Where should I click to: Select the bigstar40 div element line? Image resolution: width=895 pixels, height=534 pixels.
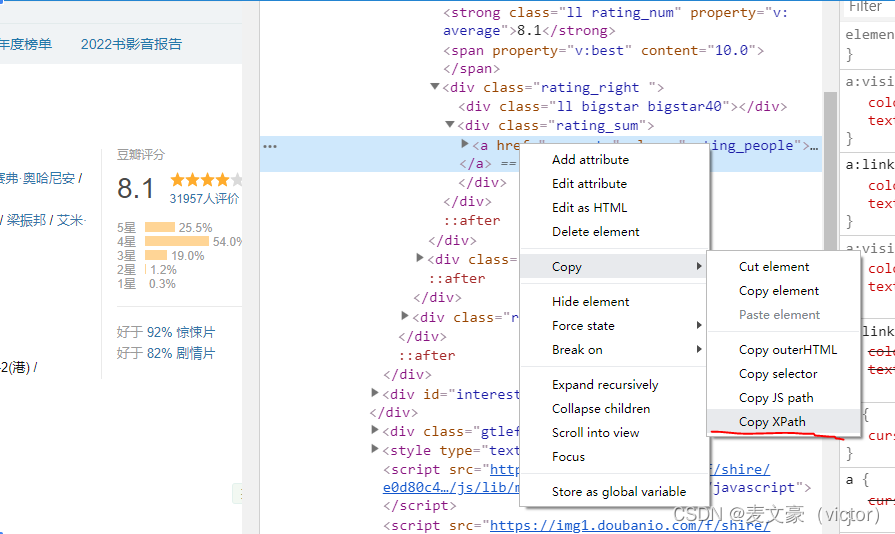[623, 106]
